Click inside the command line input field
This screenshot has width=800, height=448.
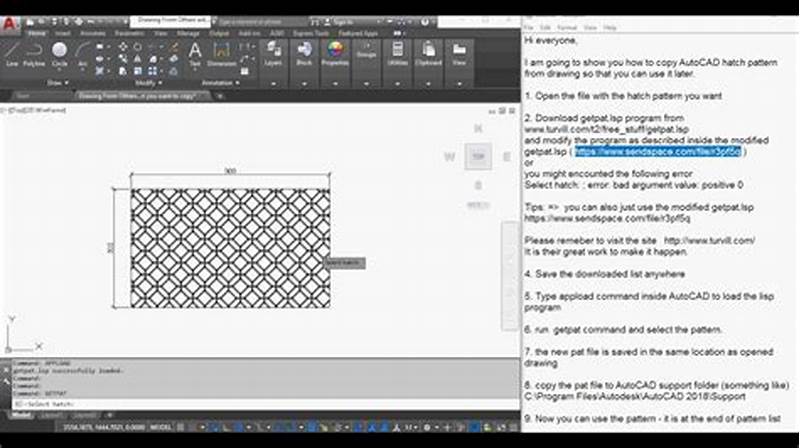265,404
